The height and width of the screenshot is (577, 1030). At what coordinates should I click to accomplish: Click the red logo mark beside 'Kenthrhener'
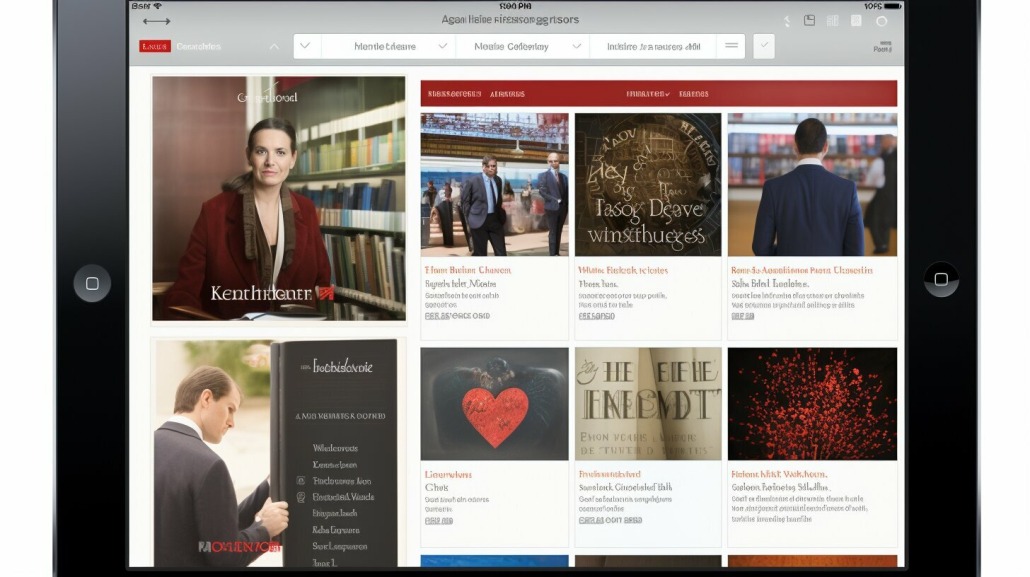click(x=326, y=293)
